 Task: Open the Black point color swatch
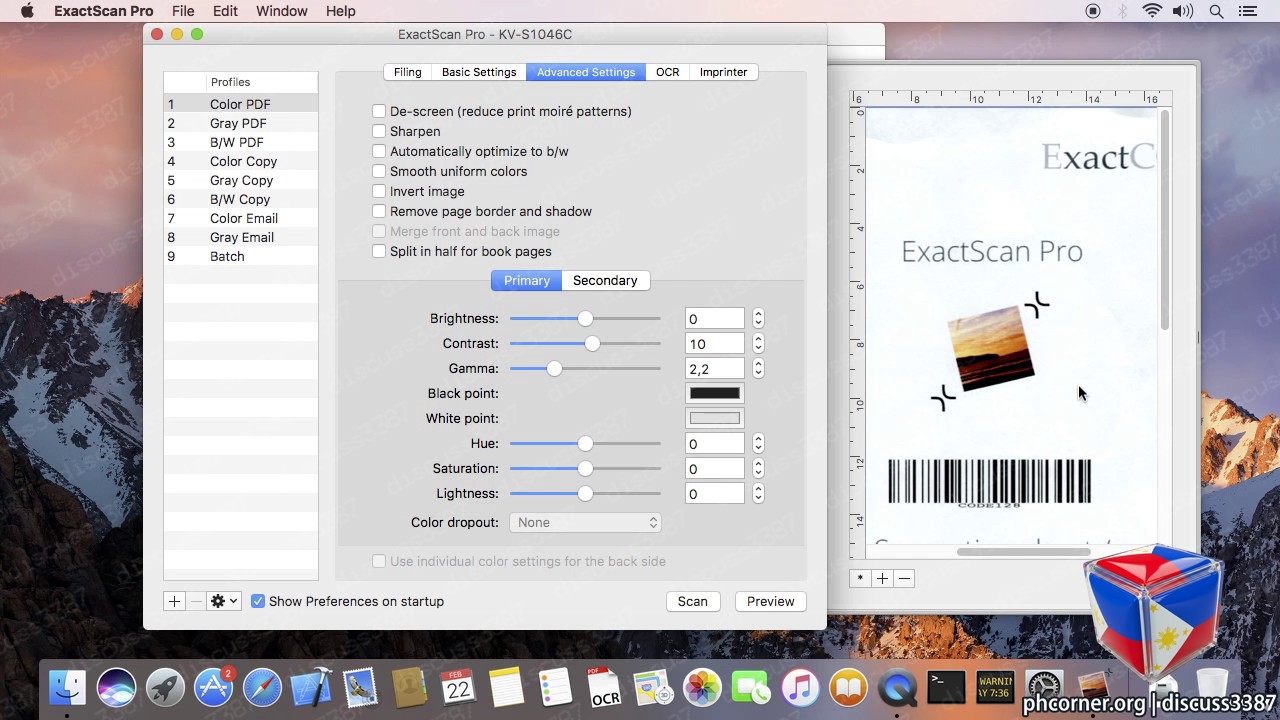[x=714, y=393]
